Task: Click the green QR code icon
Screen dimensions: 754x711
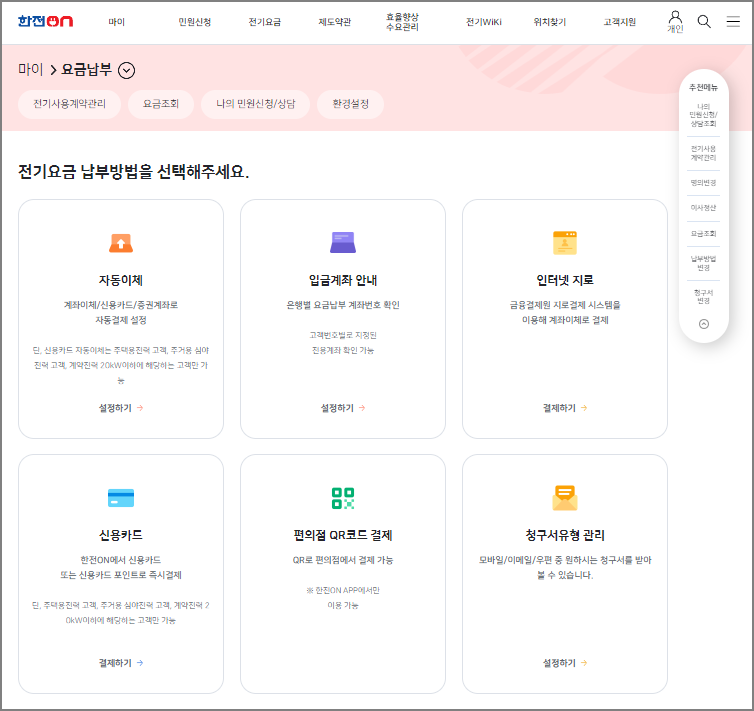Action: [x=343, y=498]
